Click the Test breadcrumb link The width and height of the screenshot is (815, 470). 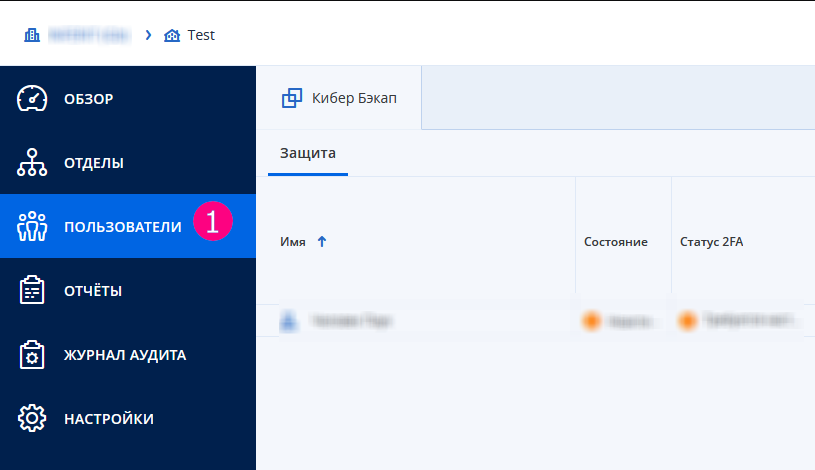point(201,35)
